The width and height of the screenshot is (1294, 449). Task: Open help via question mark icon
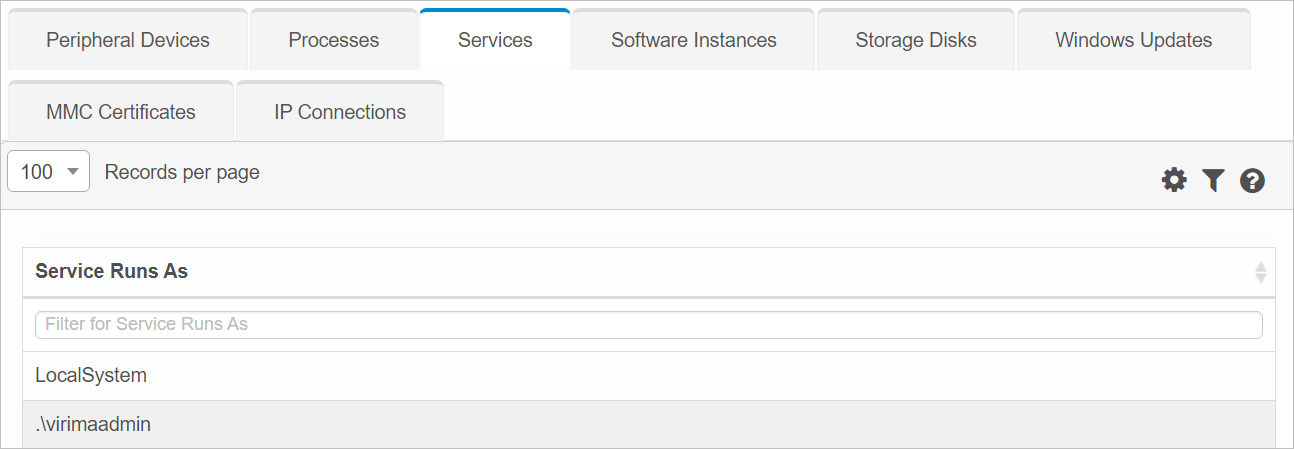coord(1252,180)
